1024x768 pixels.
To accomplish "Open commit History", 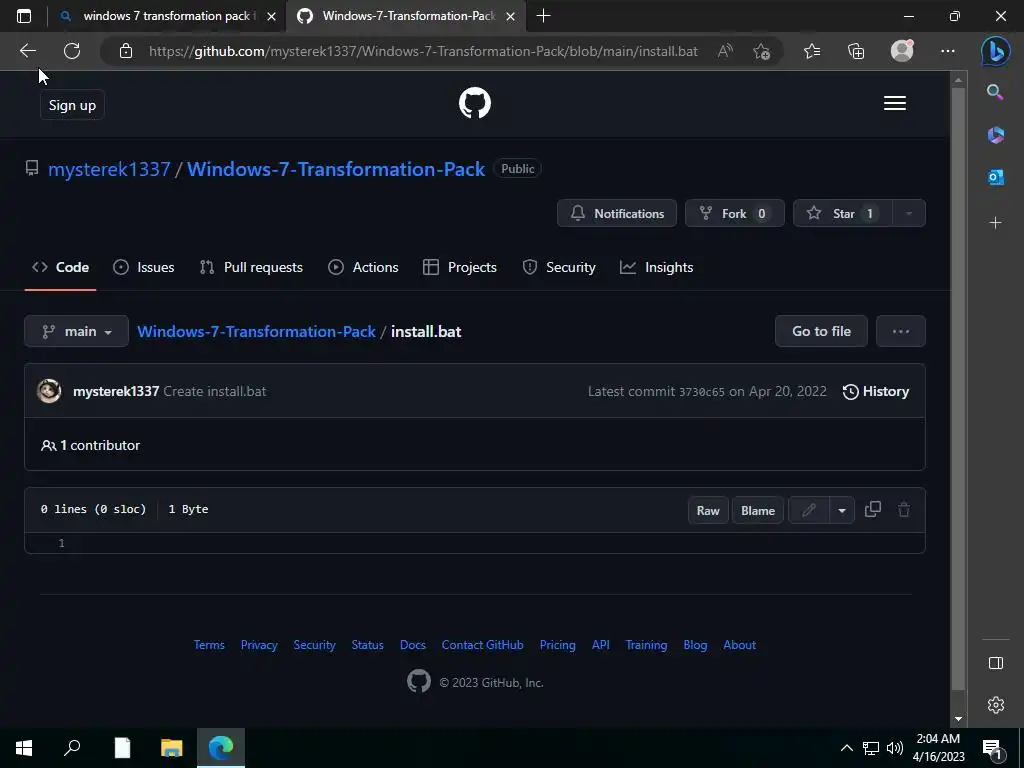I will pos(876,391).
